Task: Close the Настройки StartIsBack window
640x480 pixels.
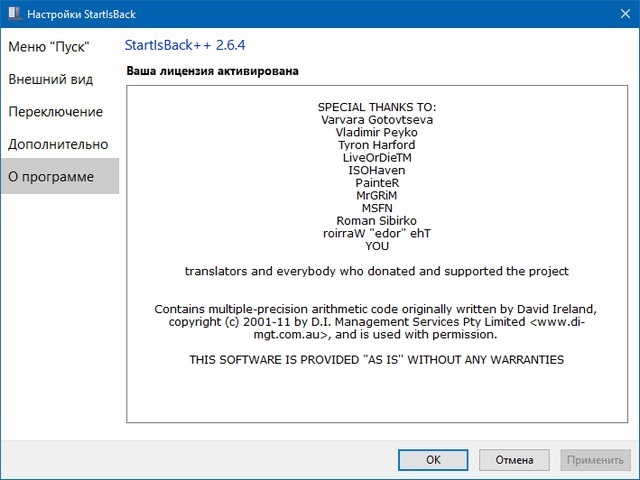Action: tap(625, 14)
